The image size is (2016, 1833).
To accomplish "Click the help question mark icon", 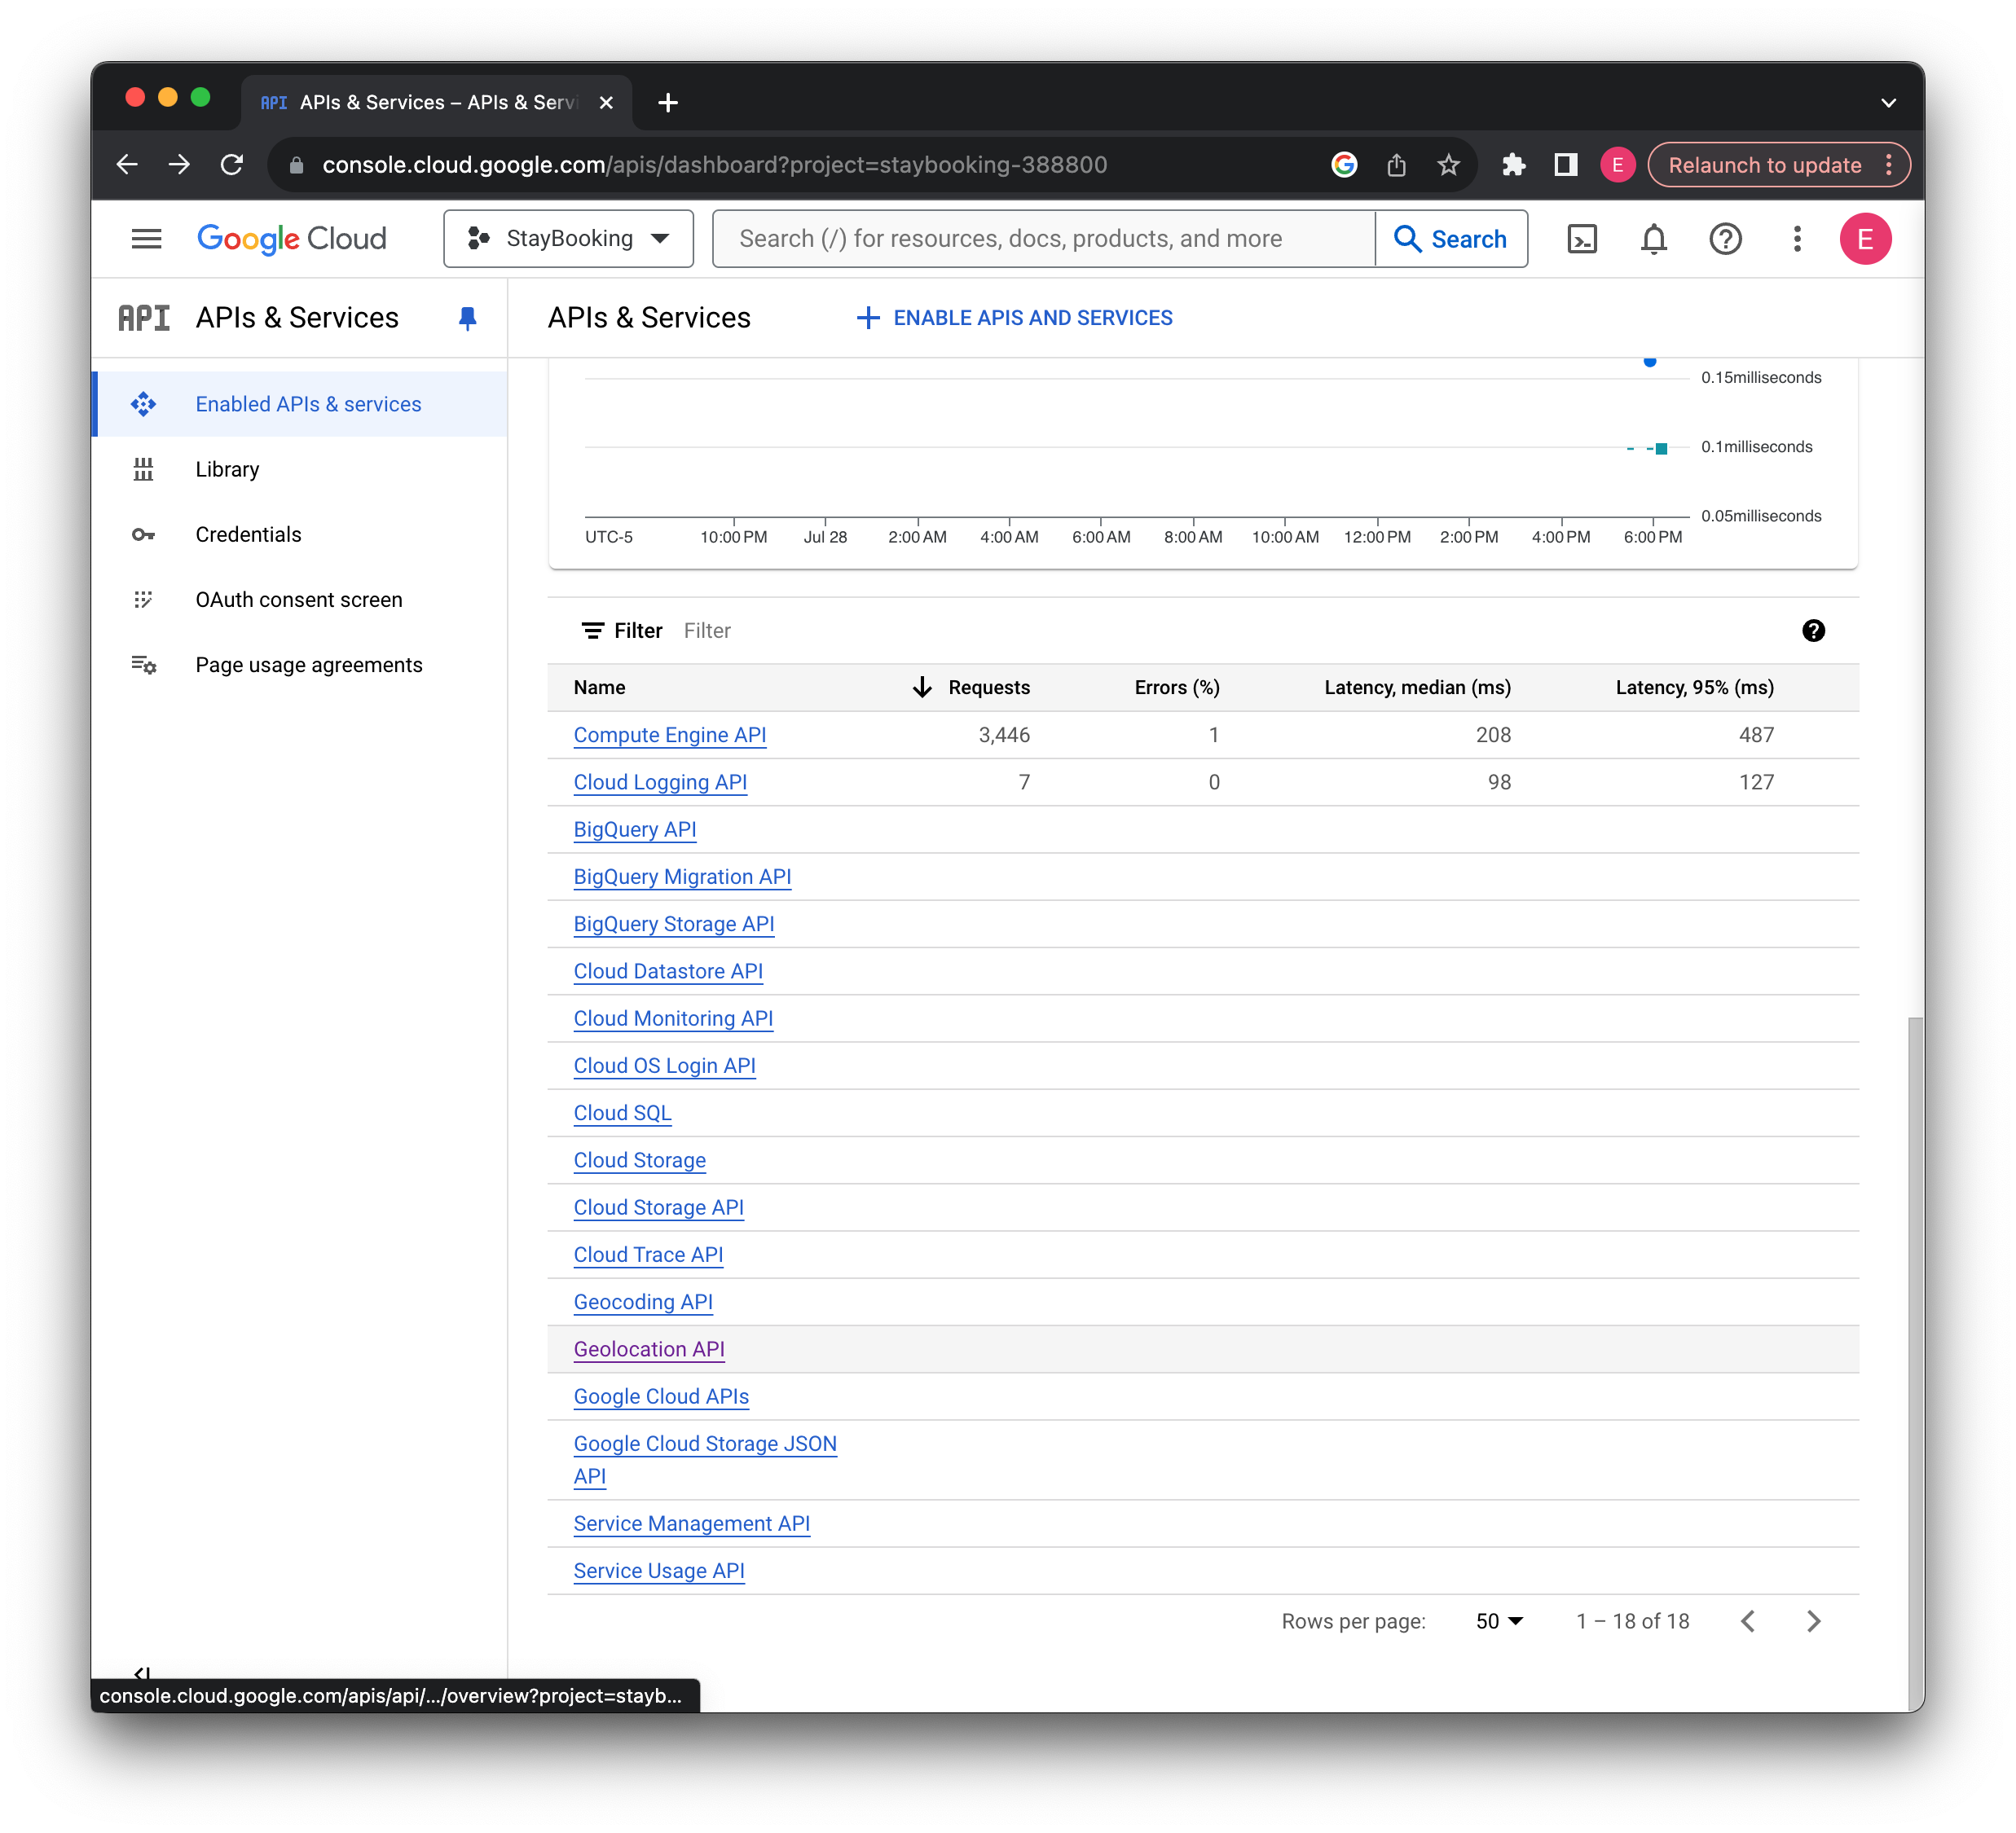I will (1726, 239).
